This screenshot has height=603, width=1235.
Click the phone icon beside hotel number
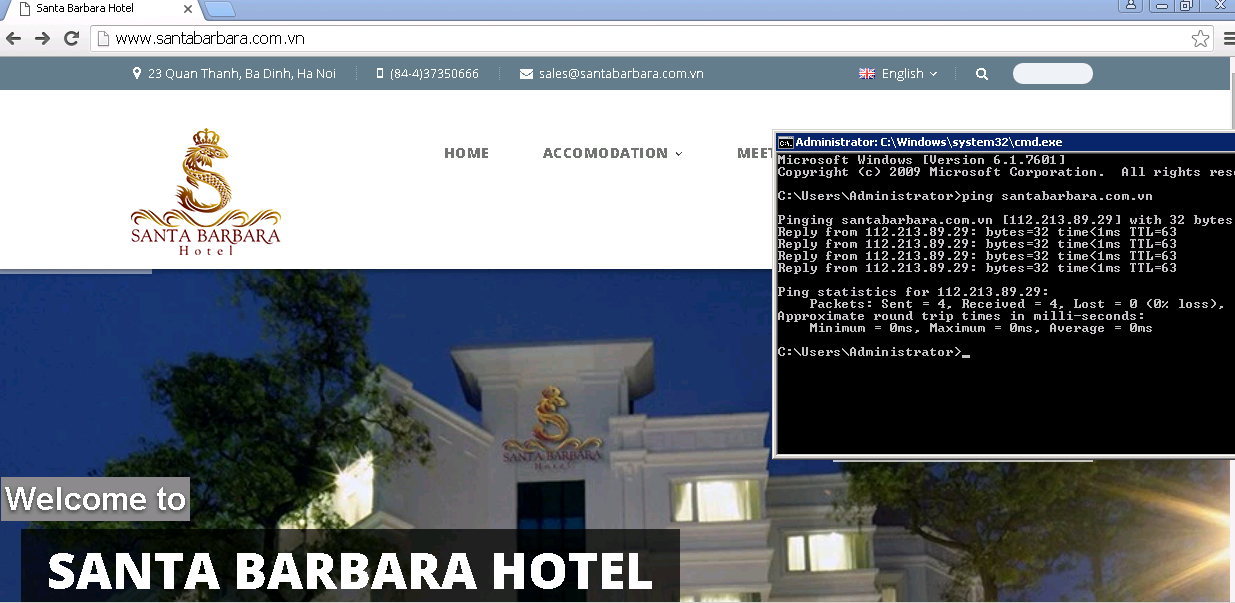point(380,73)
